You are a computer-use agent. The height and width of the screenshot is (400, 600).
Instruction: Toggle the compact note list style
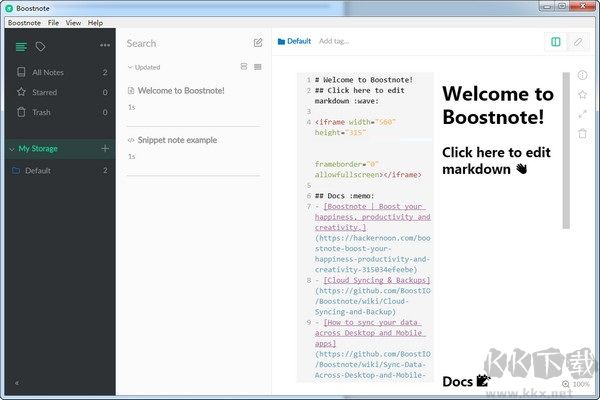coord(258,67)
